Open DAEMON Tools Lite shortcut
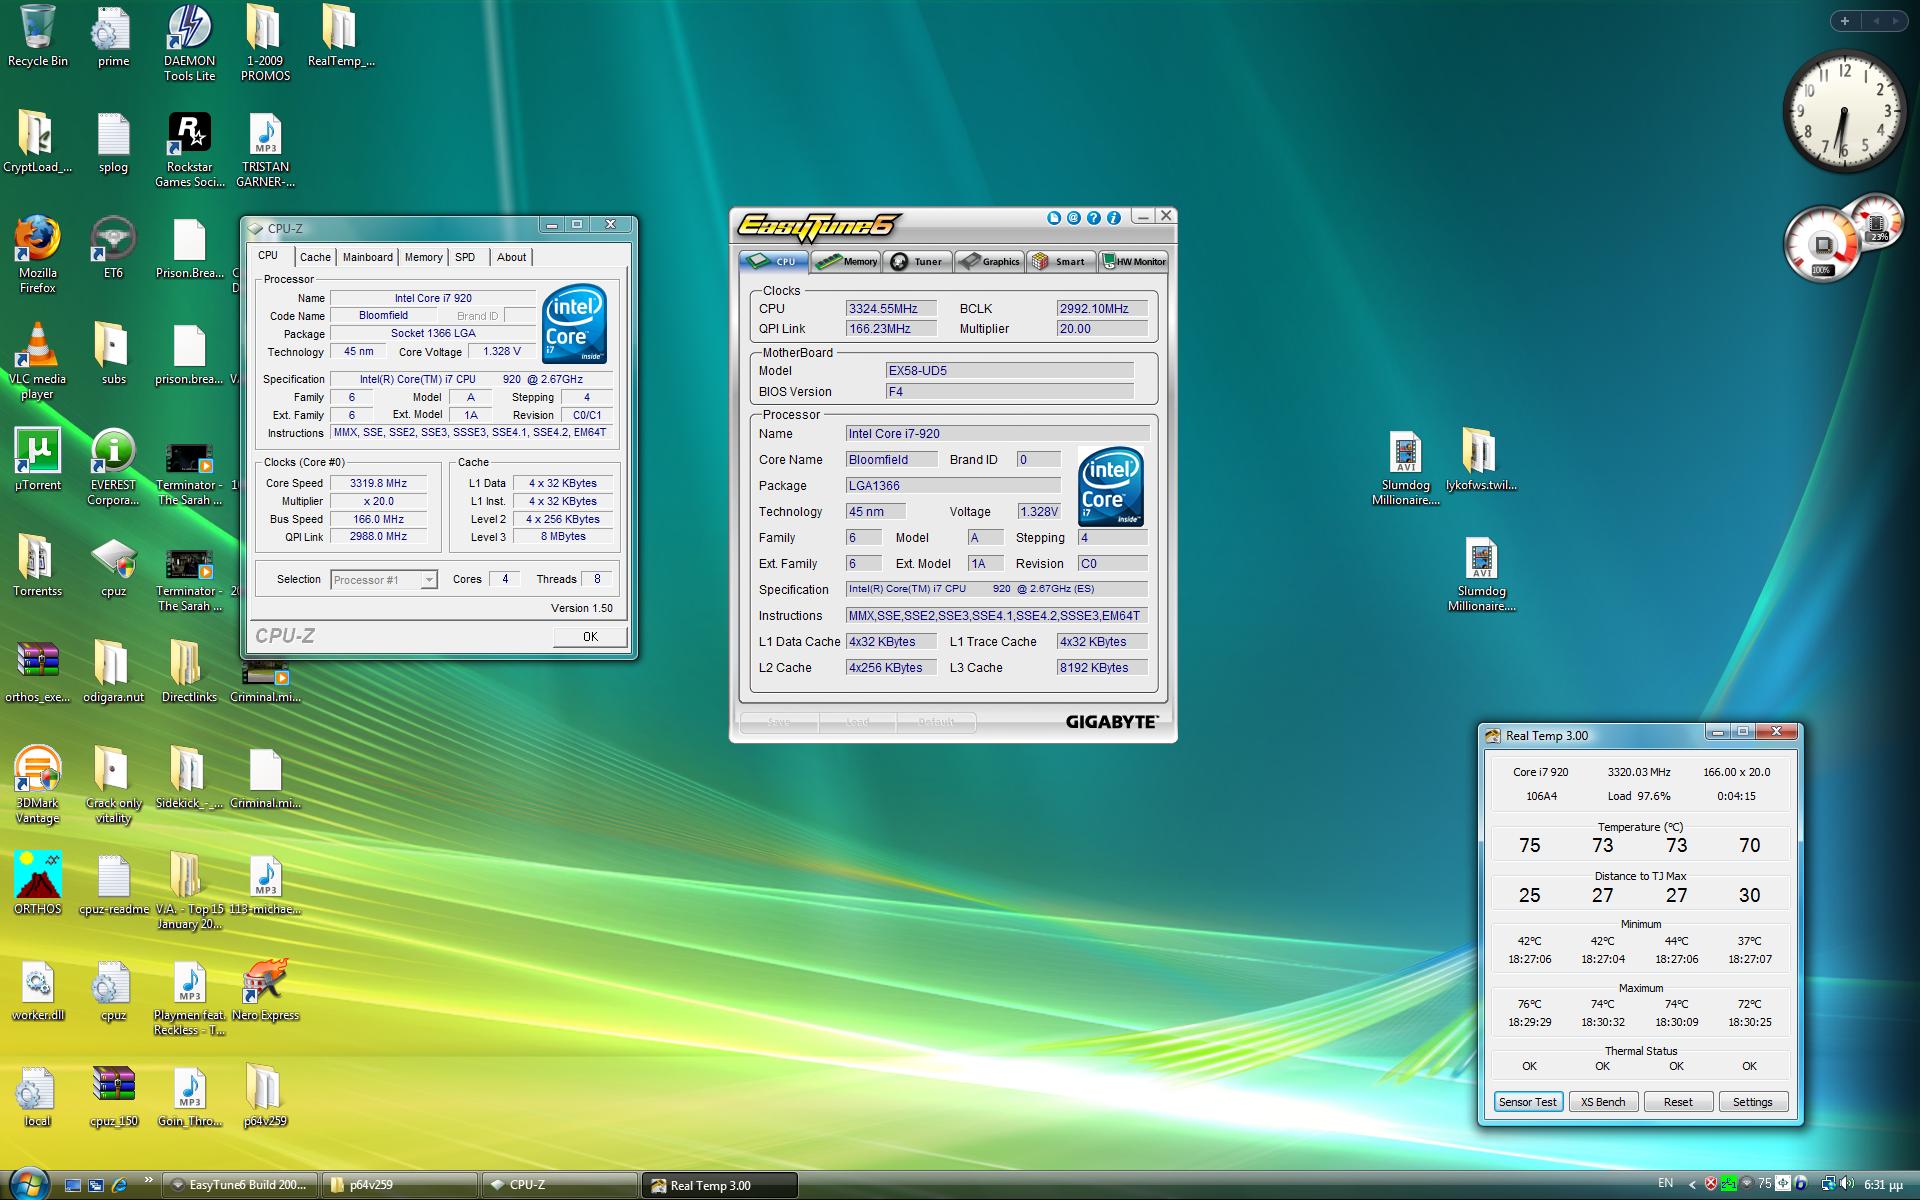This screenshot has width=1920, height=1200. coord(190,42)
